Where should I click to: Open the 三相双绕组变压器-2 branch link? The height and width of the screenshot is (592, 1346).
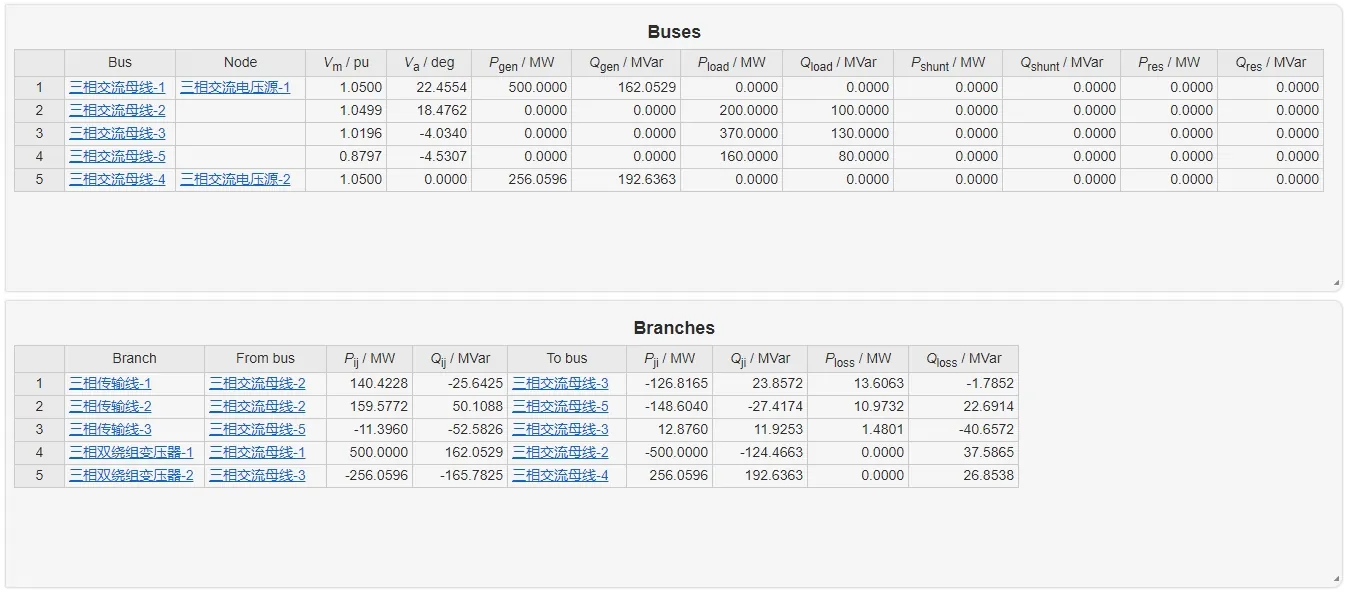coord(131,475)
